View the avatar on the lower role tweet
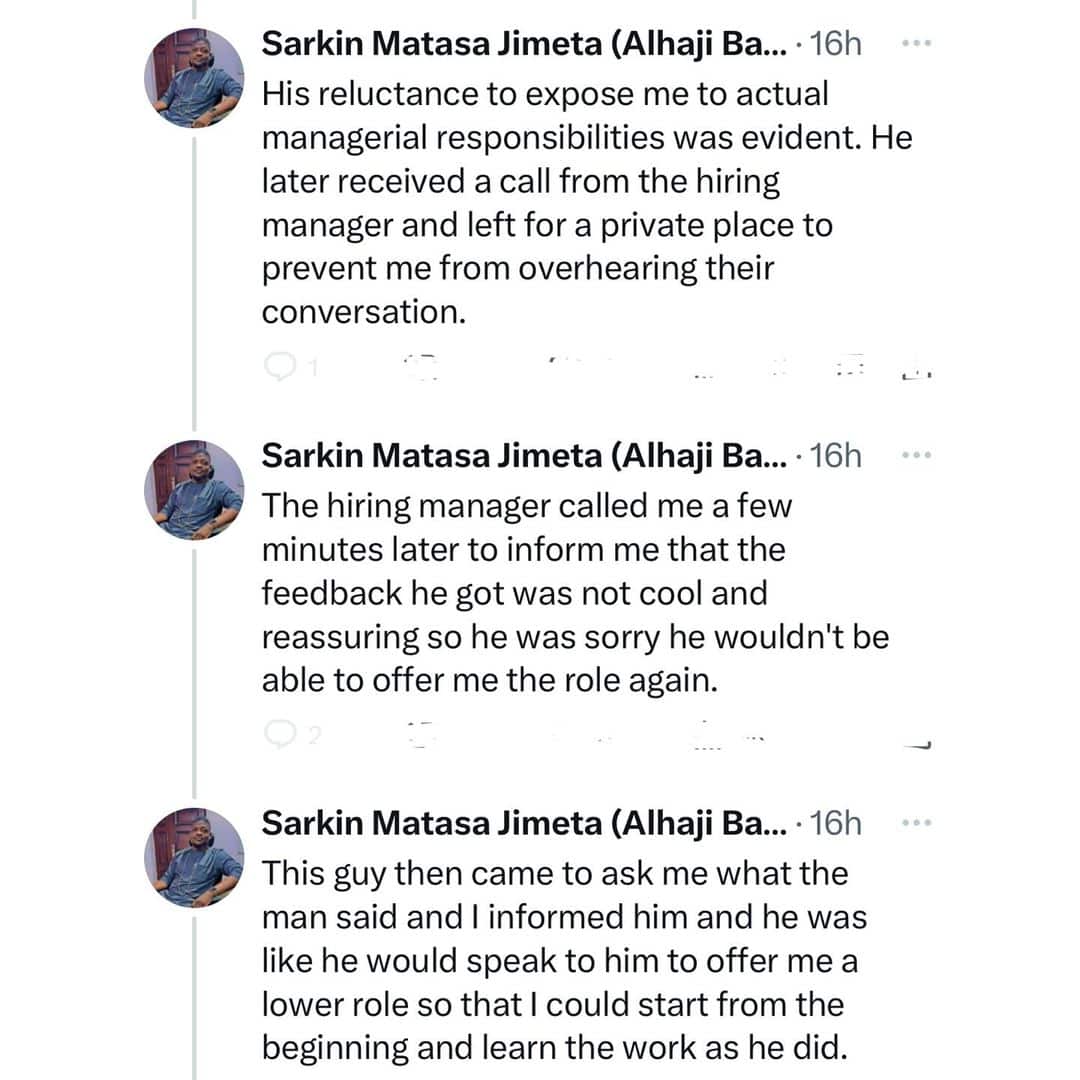 tap(195, 858)
